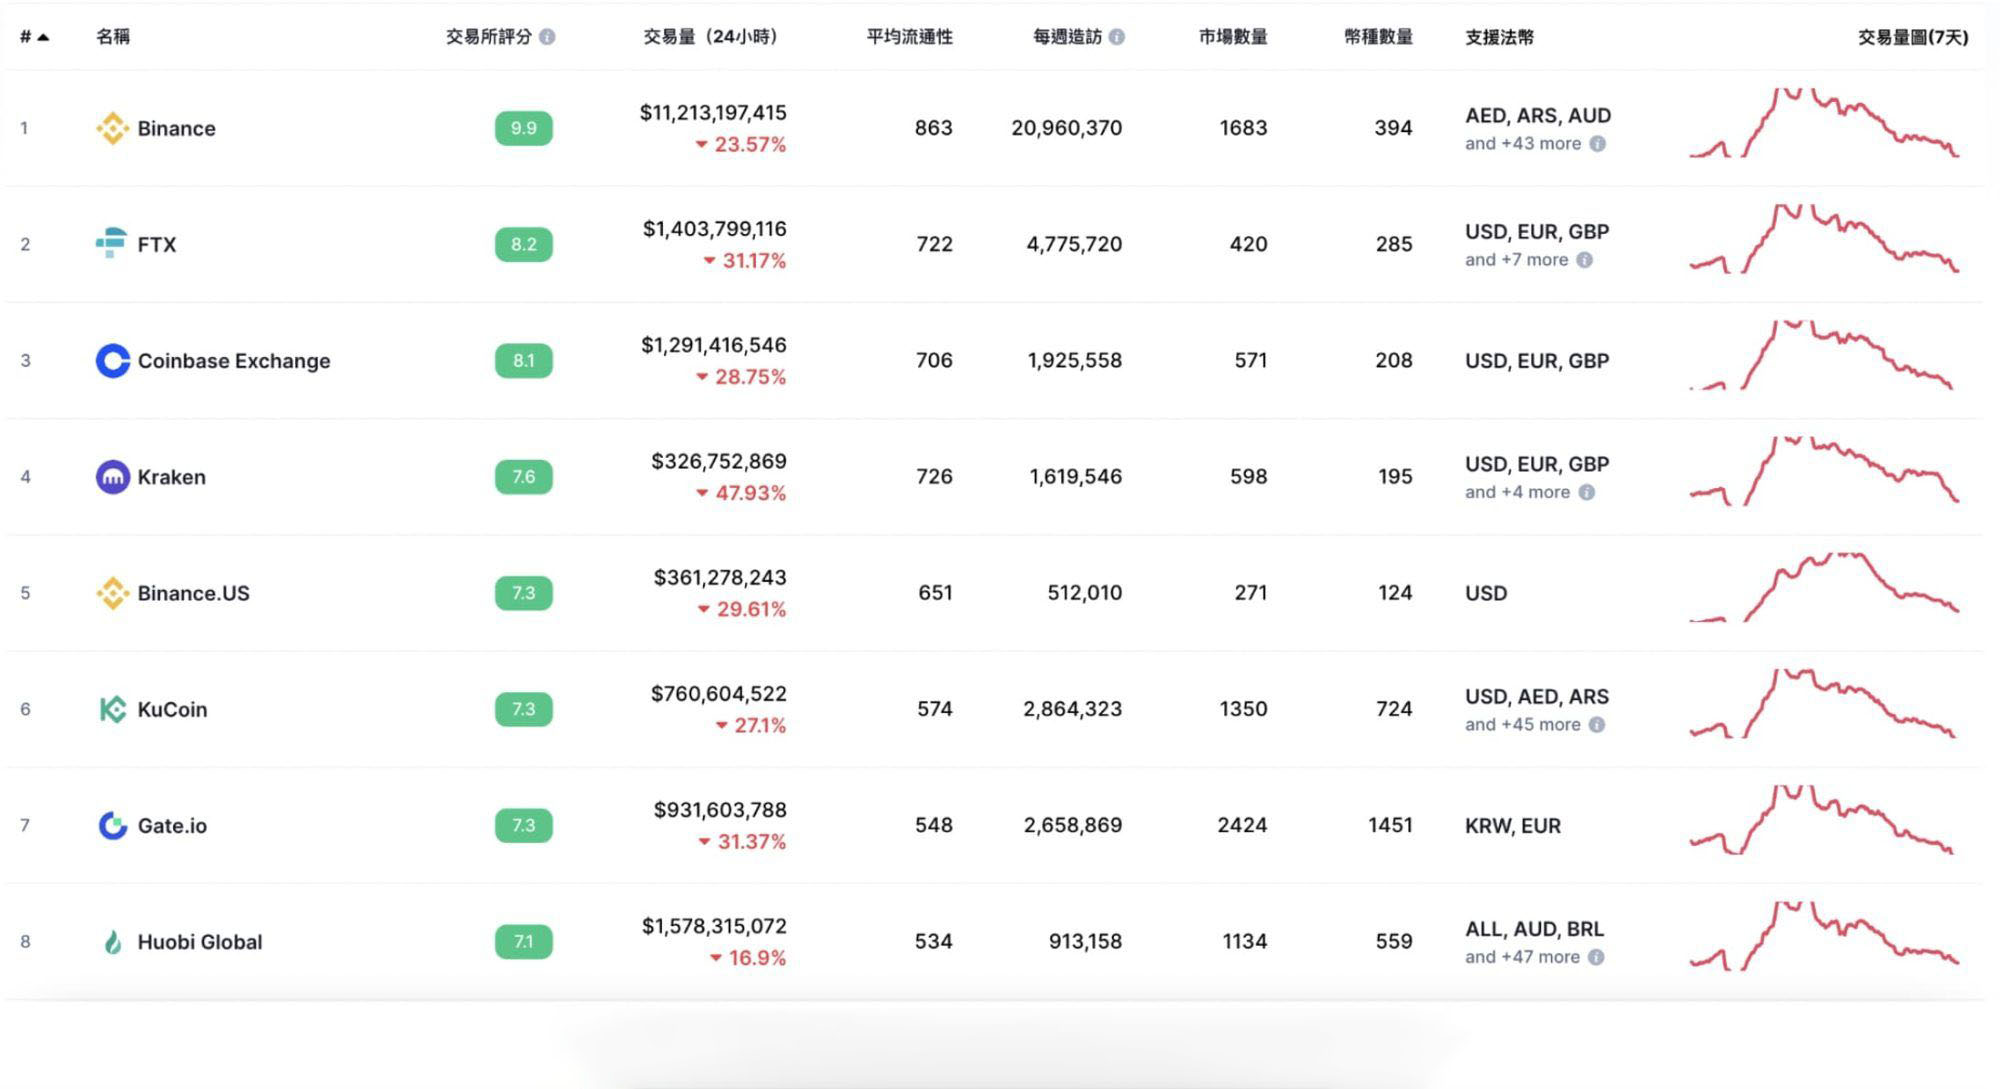Click the Kraken logo icon
This screenshot has height=1089, width=2000.
coord(112,476)
